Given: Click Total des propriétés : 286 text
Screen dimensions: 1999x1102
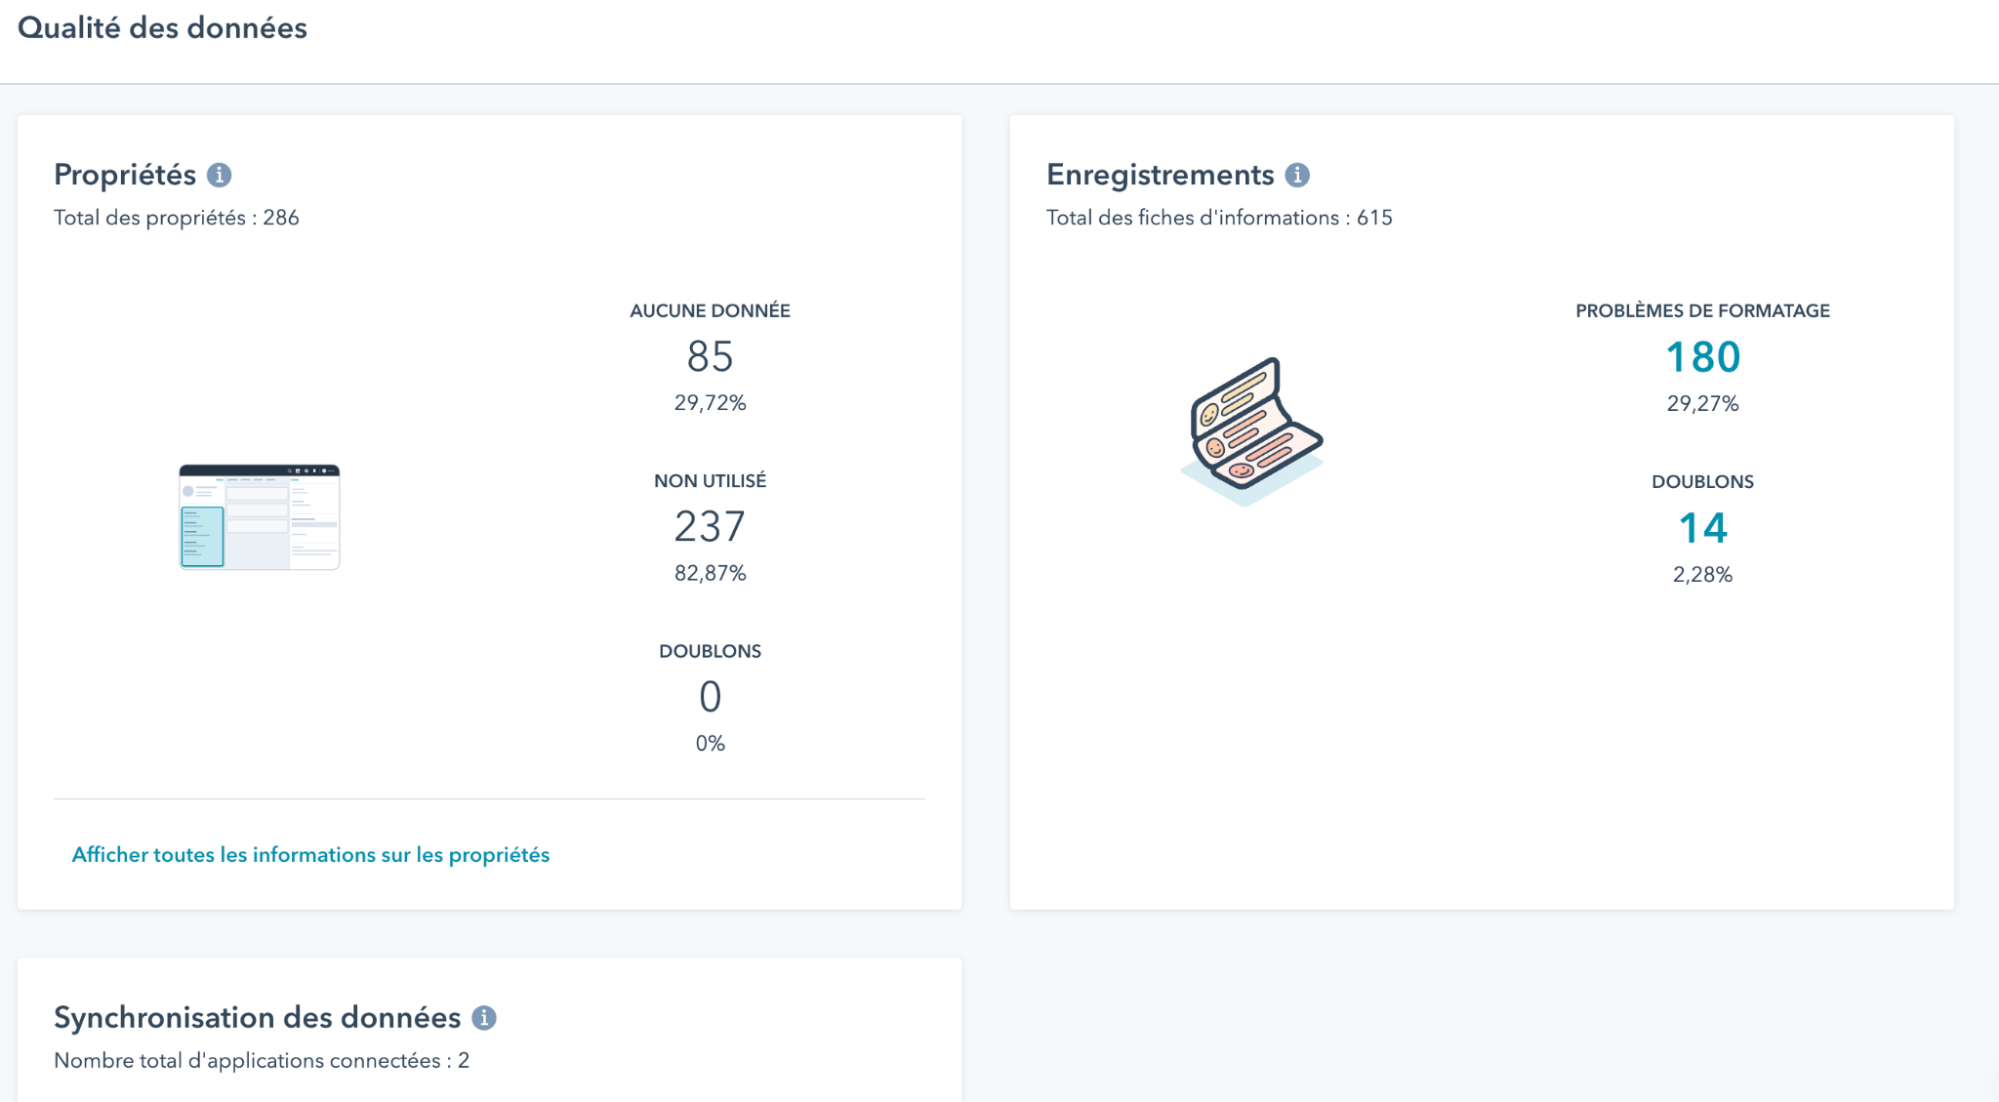Looking at the screenshot, I should [x=176, y=218].
